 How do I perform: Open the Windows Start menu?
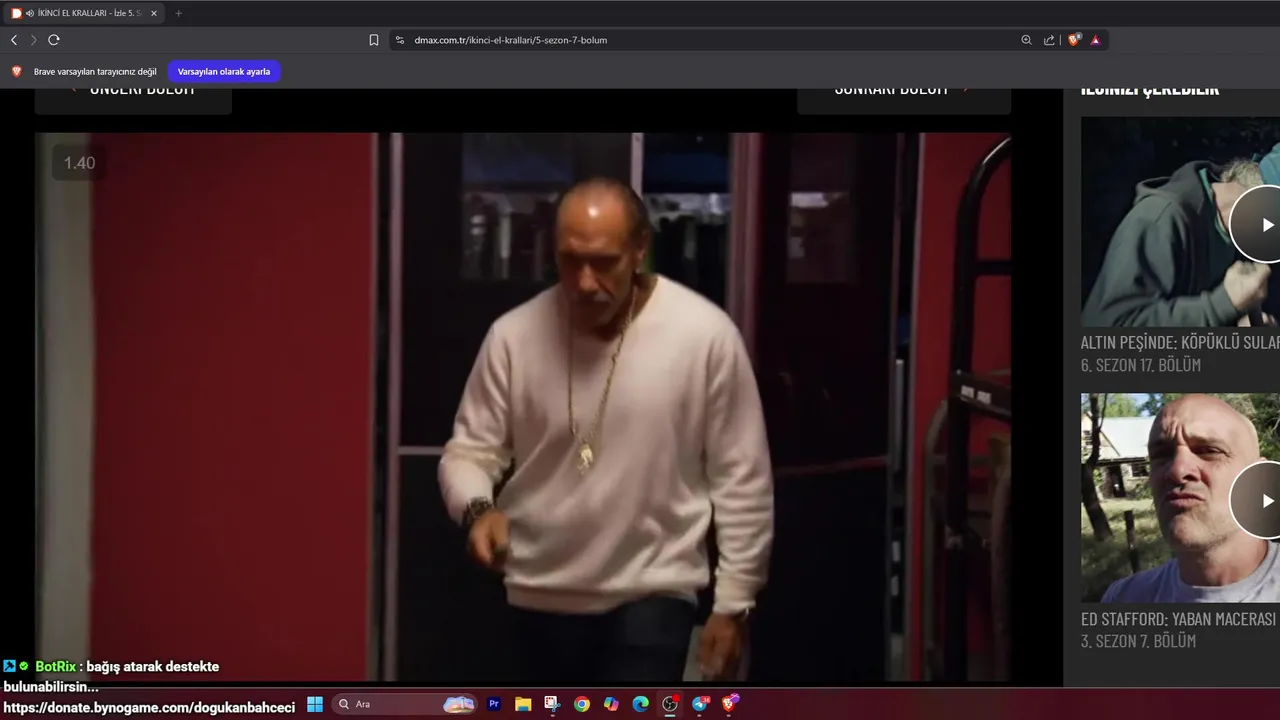tap(315, 704)
